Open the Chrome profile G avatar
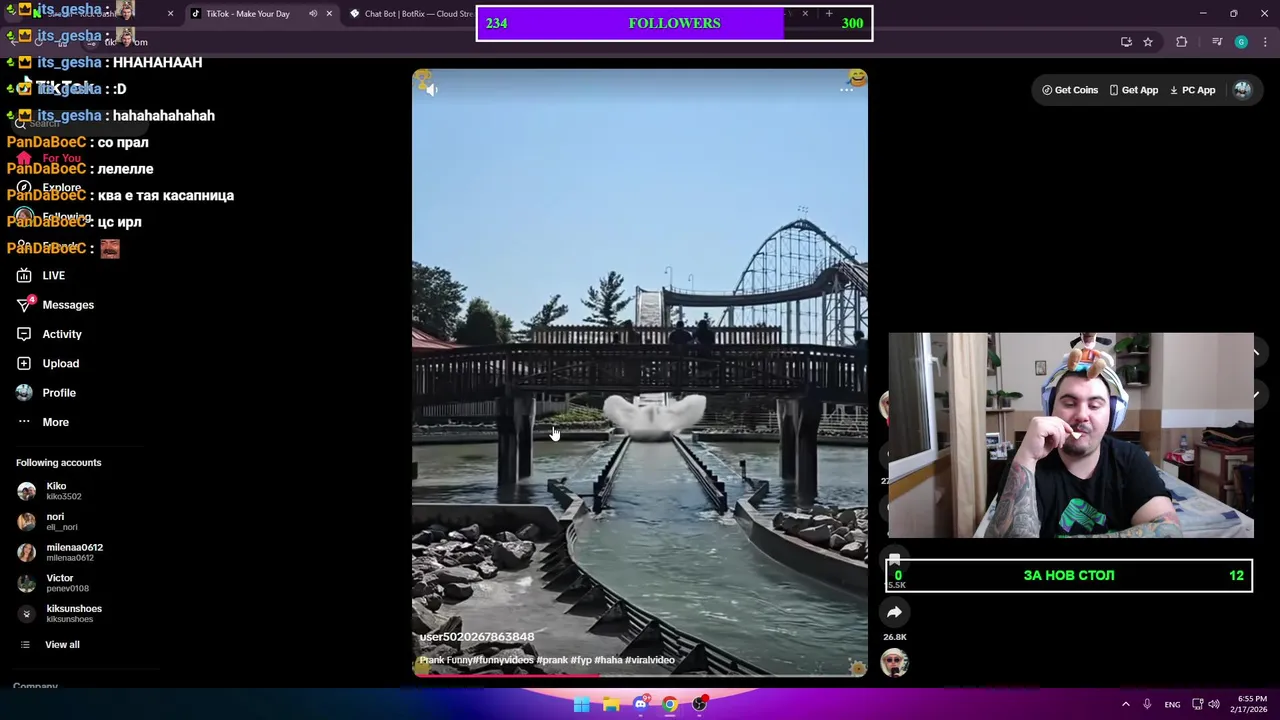Screen dimensions: 1280x720 click(x=1241, y=42)
